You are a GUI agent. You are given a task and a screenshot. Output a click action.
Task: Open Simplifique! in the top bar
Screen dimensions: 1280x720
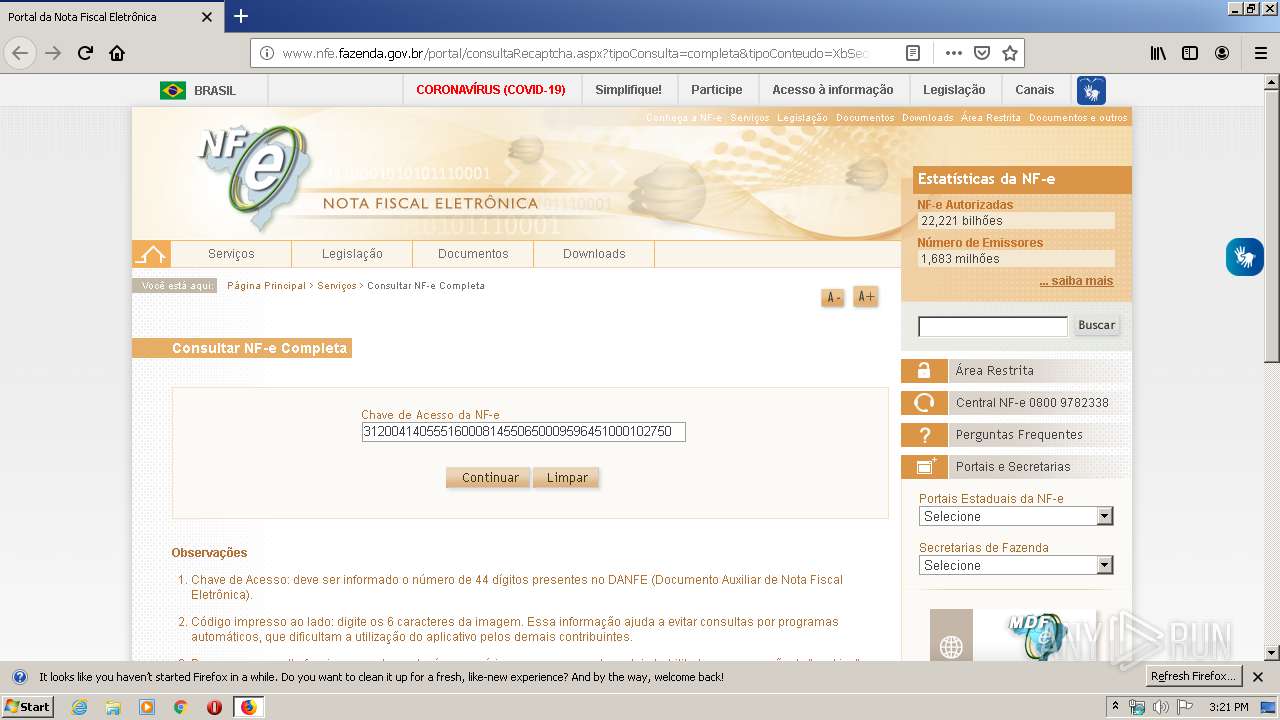[x=628, y=90]
